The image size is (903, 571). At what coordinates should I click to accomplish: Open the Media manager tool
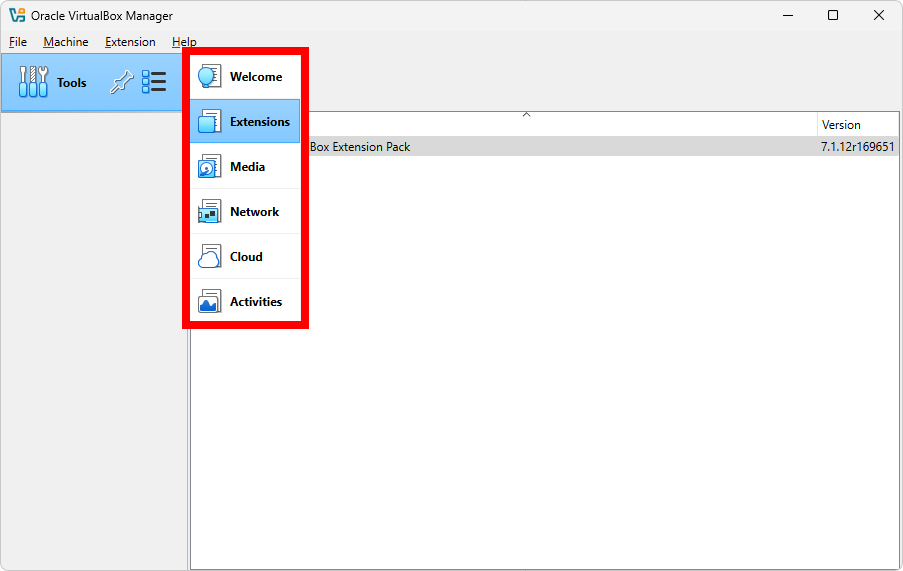coord(245,167)
